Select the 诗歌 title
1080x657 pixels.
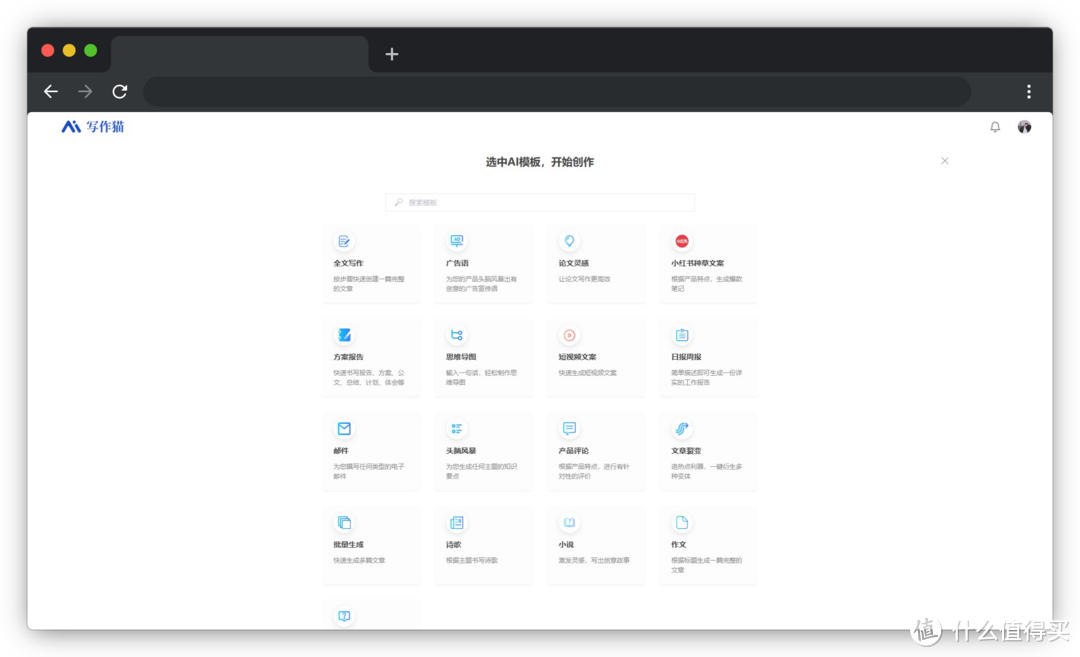tap(453, 544)
